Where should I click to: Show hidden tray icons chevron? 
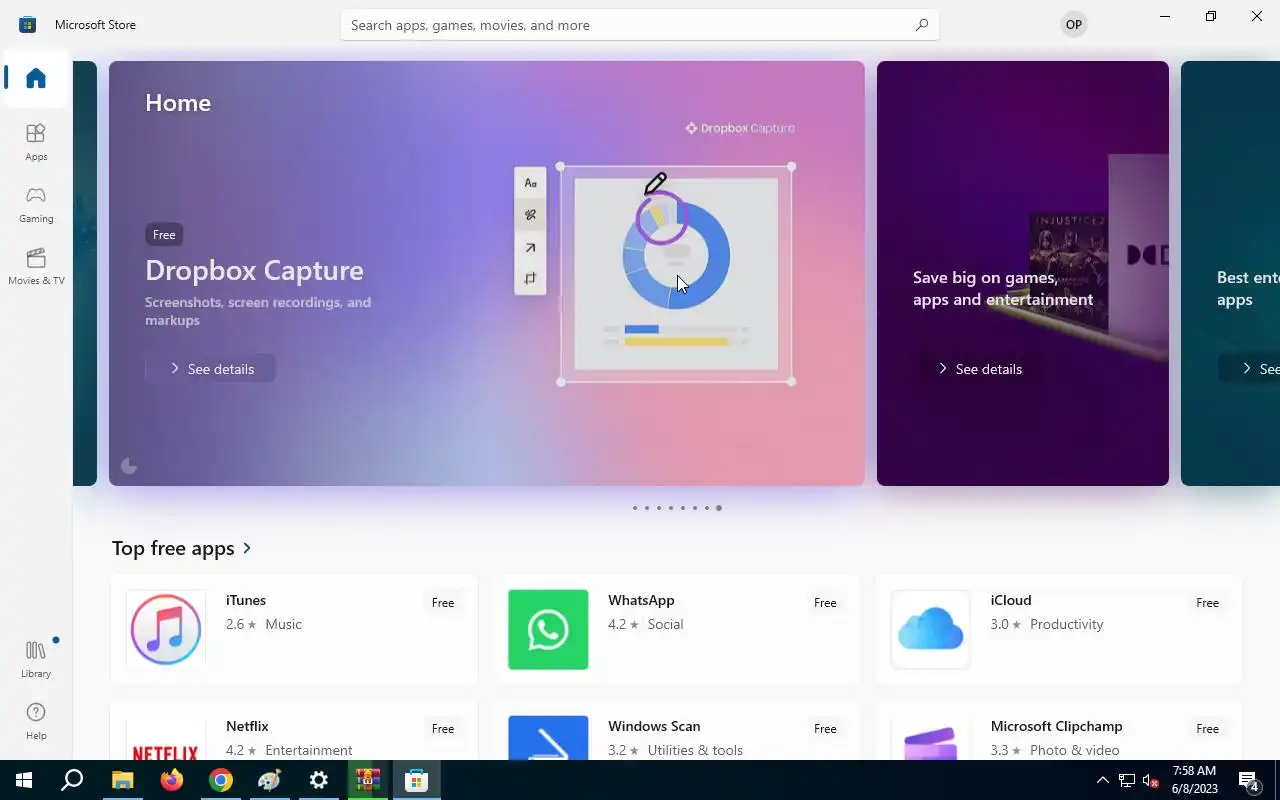[1103, 780]
